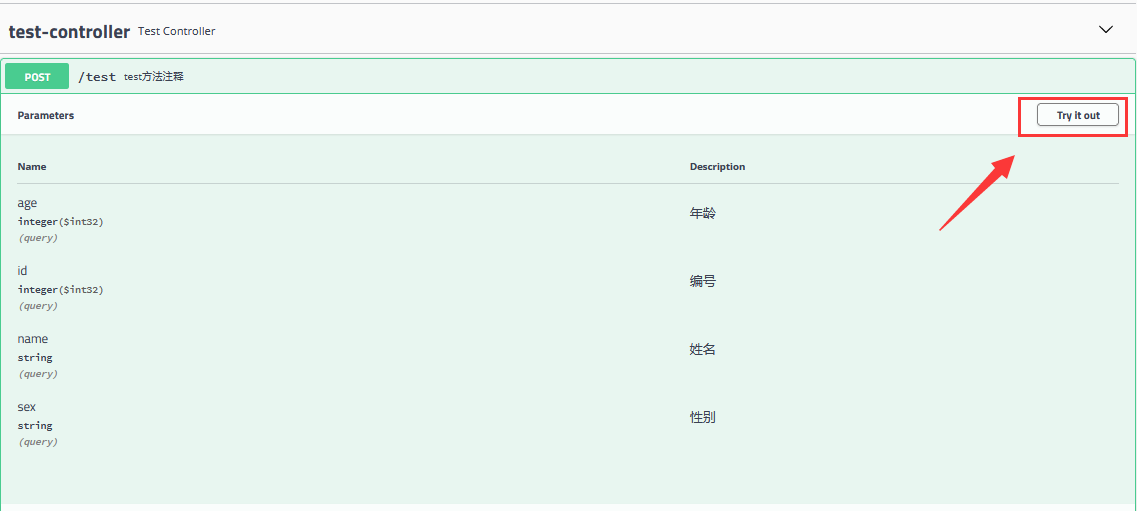Viewport: 1137px width, 511px height.
Task: Click the 性别 description
Action: tap(703, 418)
